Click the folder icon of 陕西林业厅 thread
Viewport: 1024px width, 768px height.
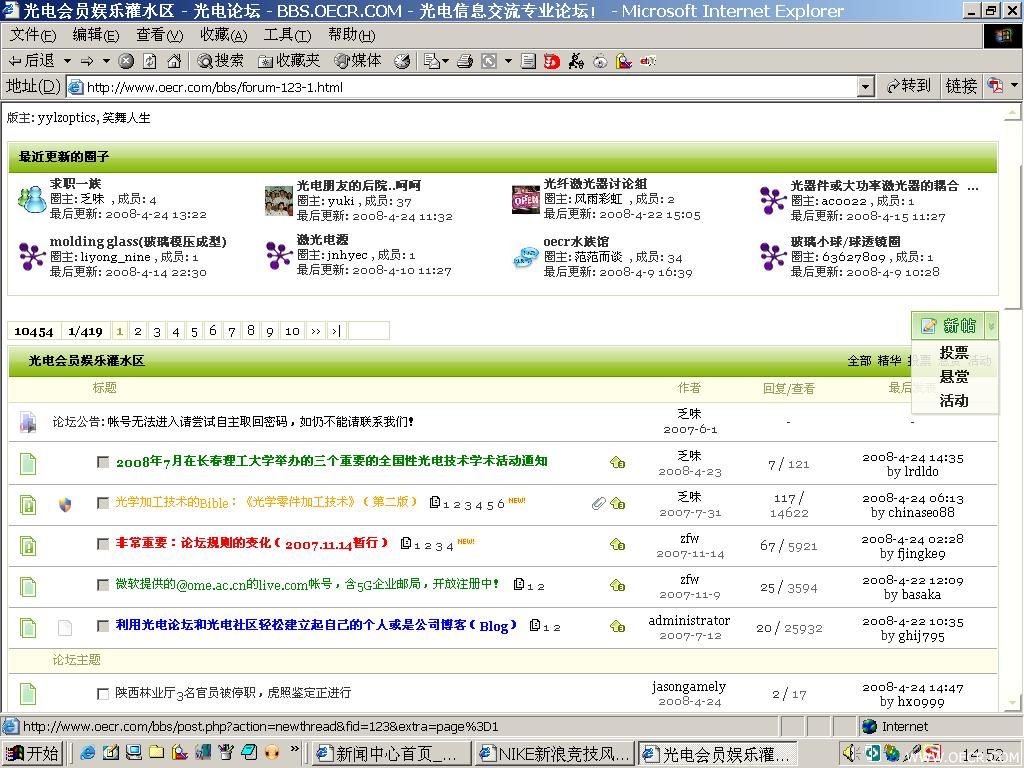click(28, 693)
